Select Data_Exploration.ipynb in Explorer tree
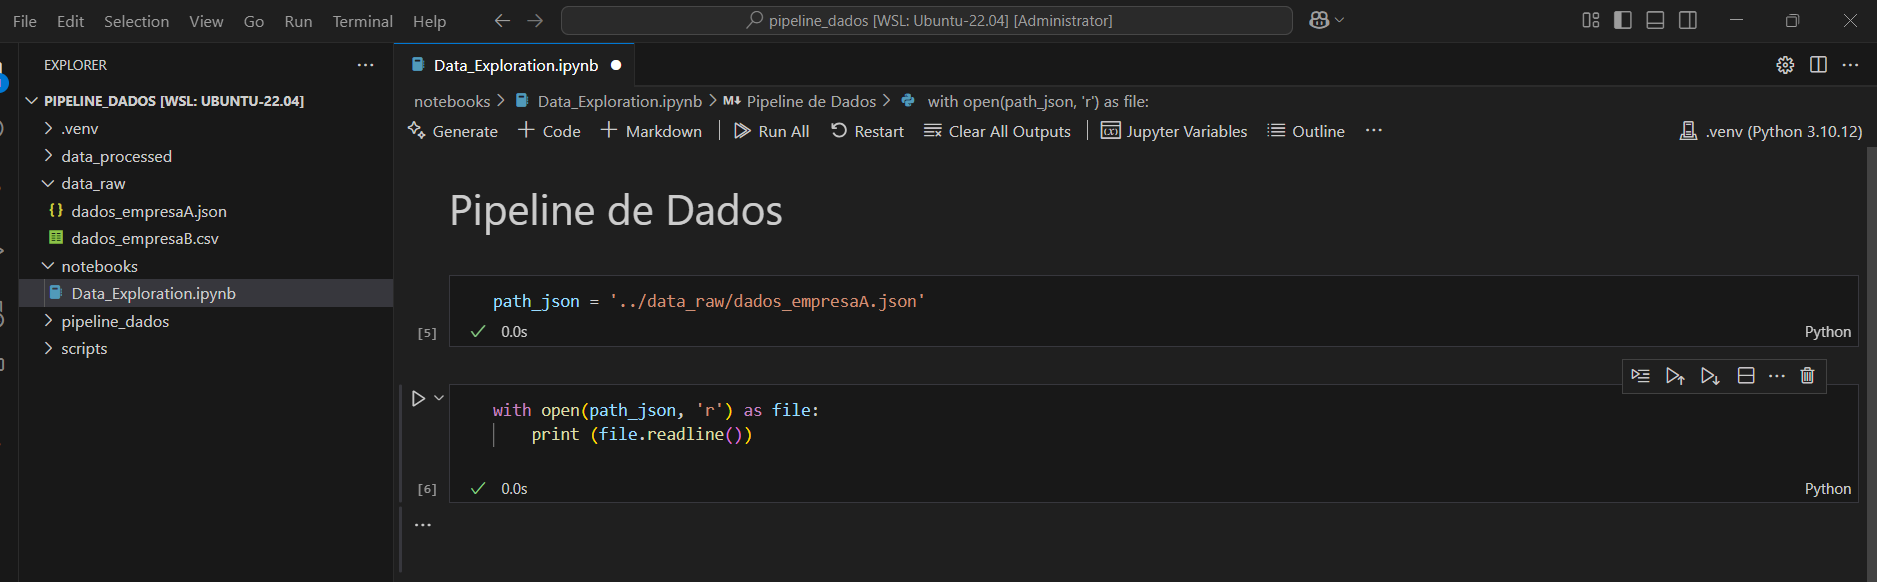 [206, 293]
